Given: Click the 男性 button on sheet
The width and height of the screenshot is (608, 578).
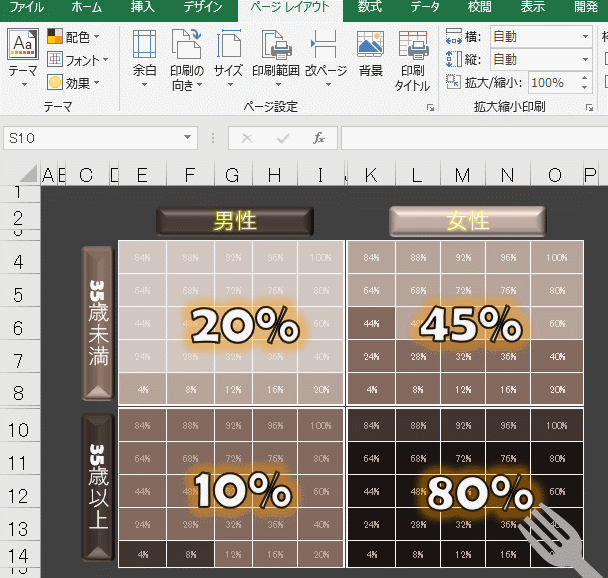Looking at the screenshot, I should (235, 221).
